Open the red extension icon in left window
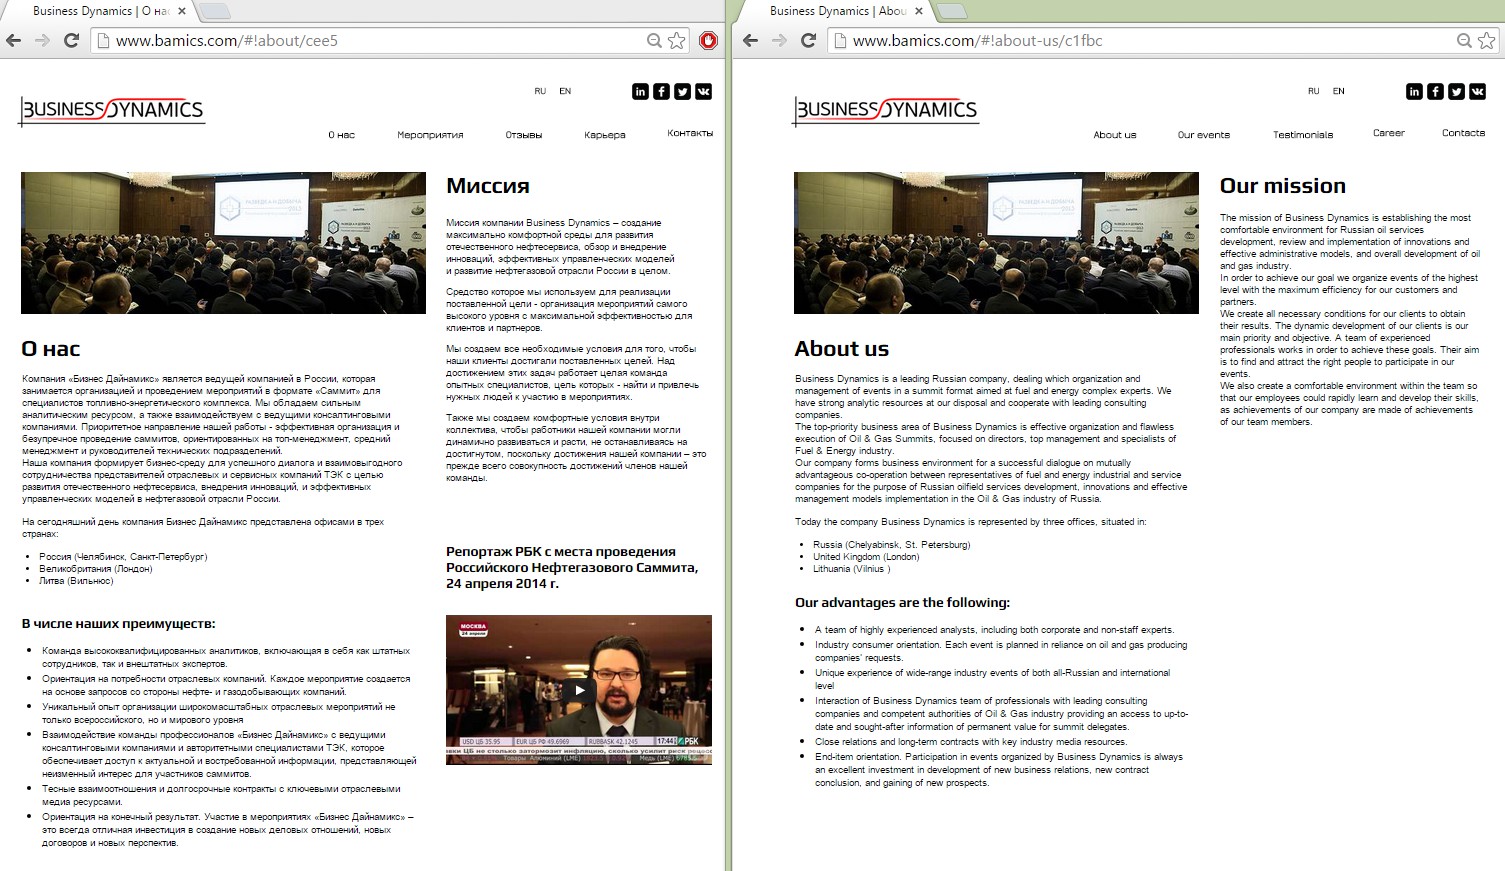The image size is (1505, 871). (x=708, y=41)
